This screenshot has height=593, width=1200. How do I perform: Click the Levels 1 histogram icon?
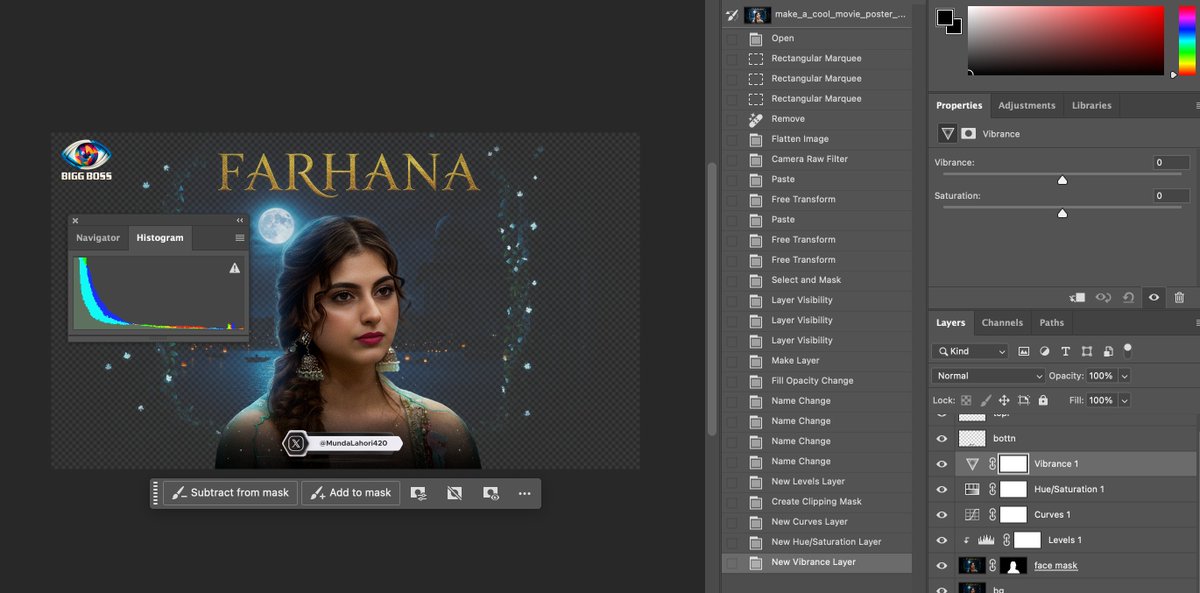[x=986, y=540]
